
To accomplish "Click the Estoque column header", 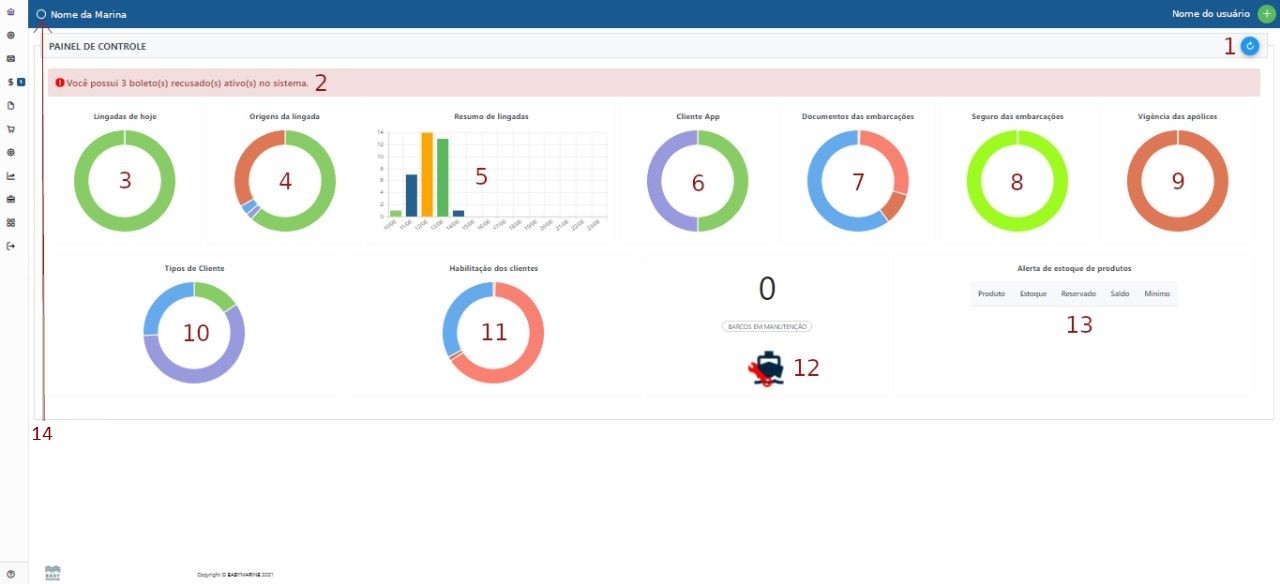I will [x=1033, y=294].
